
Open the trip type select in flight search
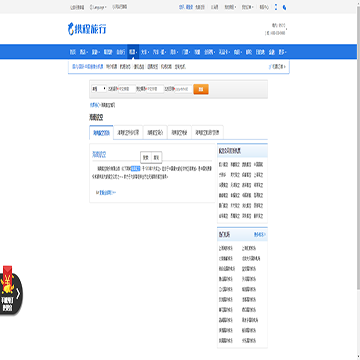click(99, 89)
